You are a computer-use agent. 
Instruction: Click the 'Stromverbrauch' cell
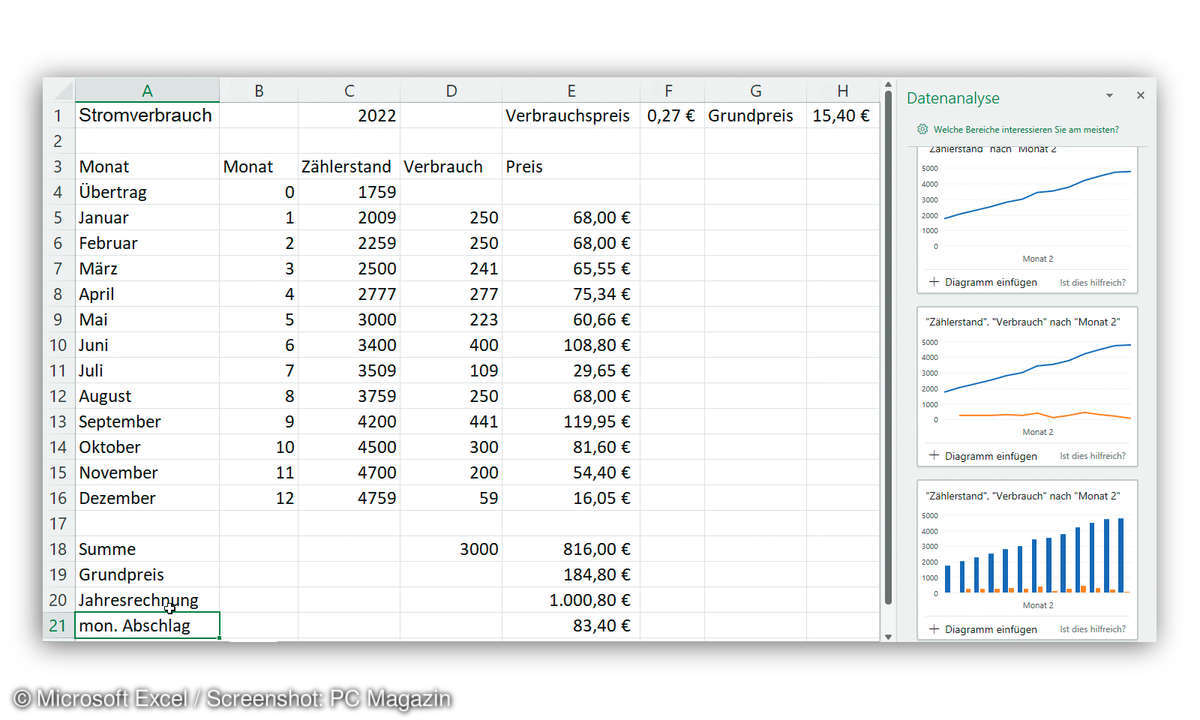[x=147, y=115]
